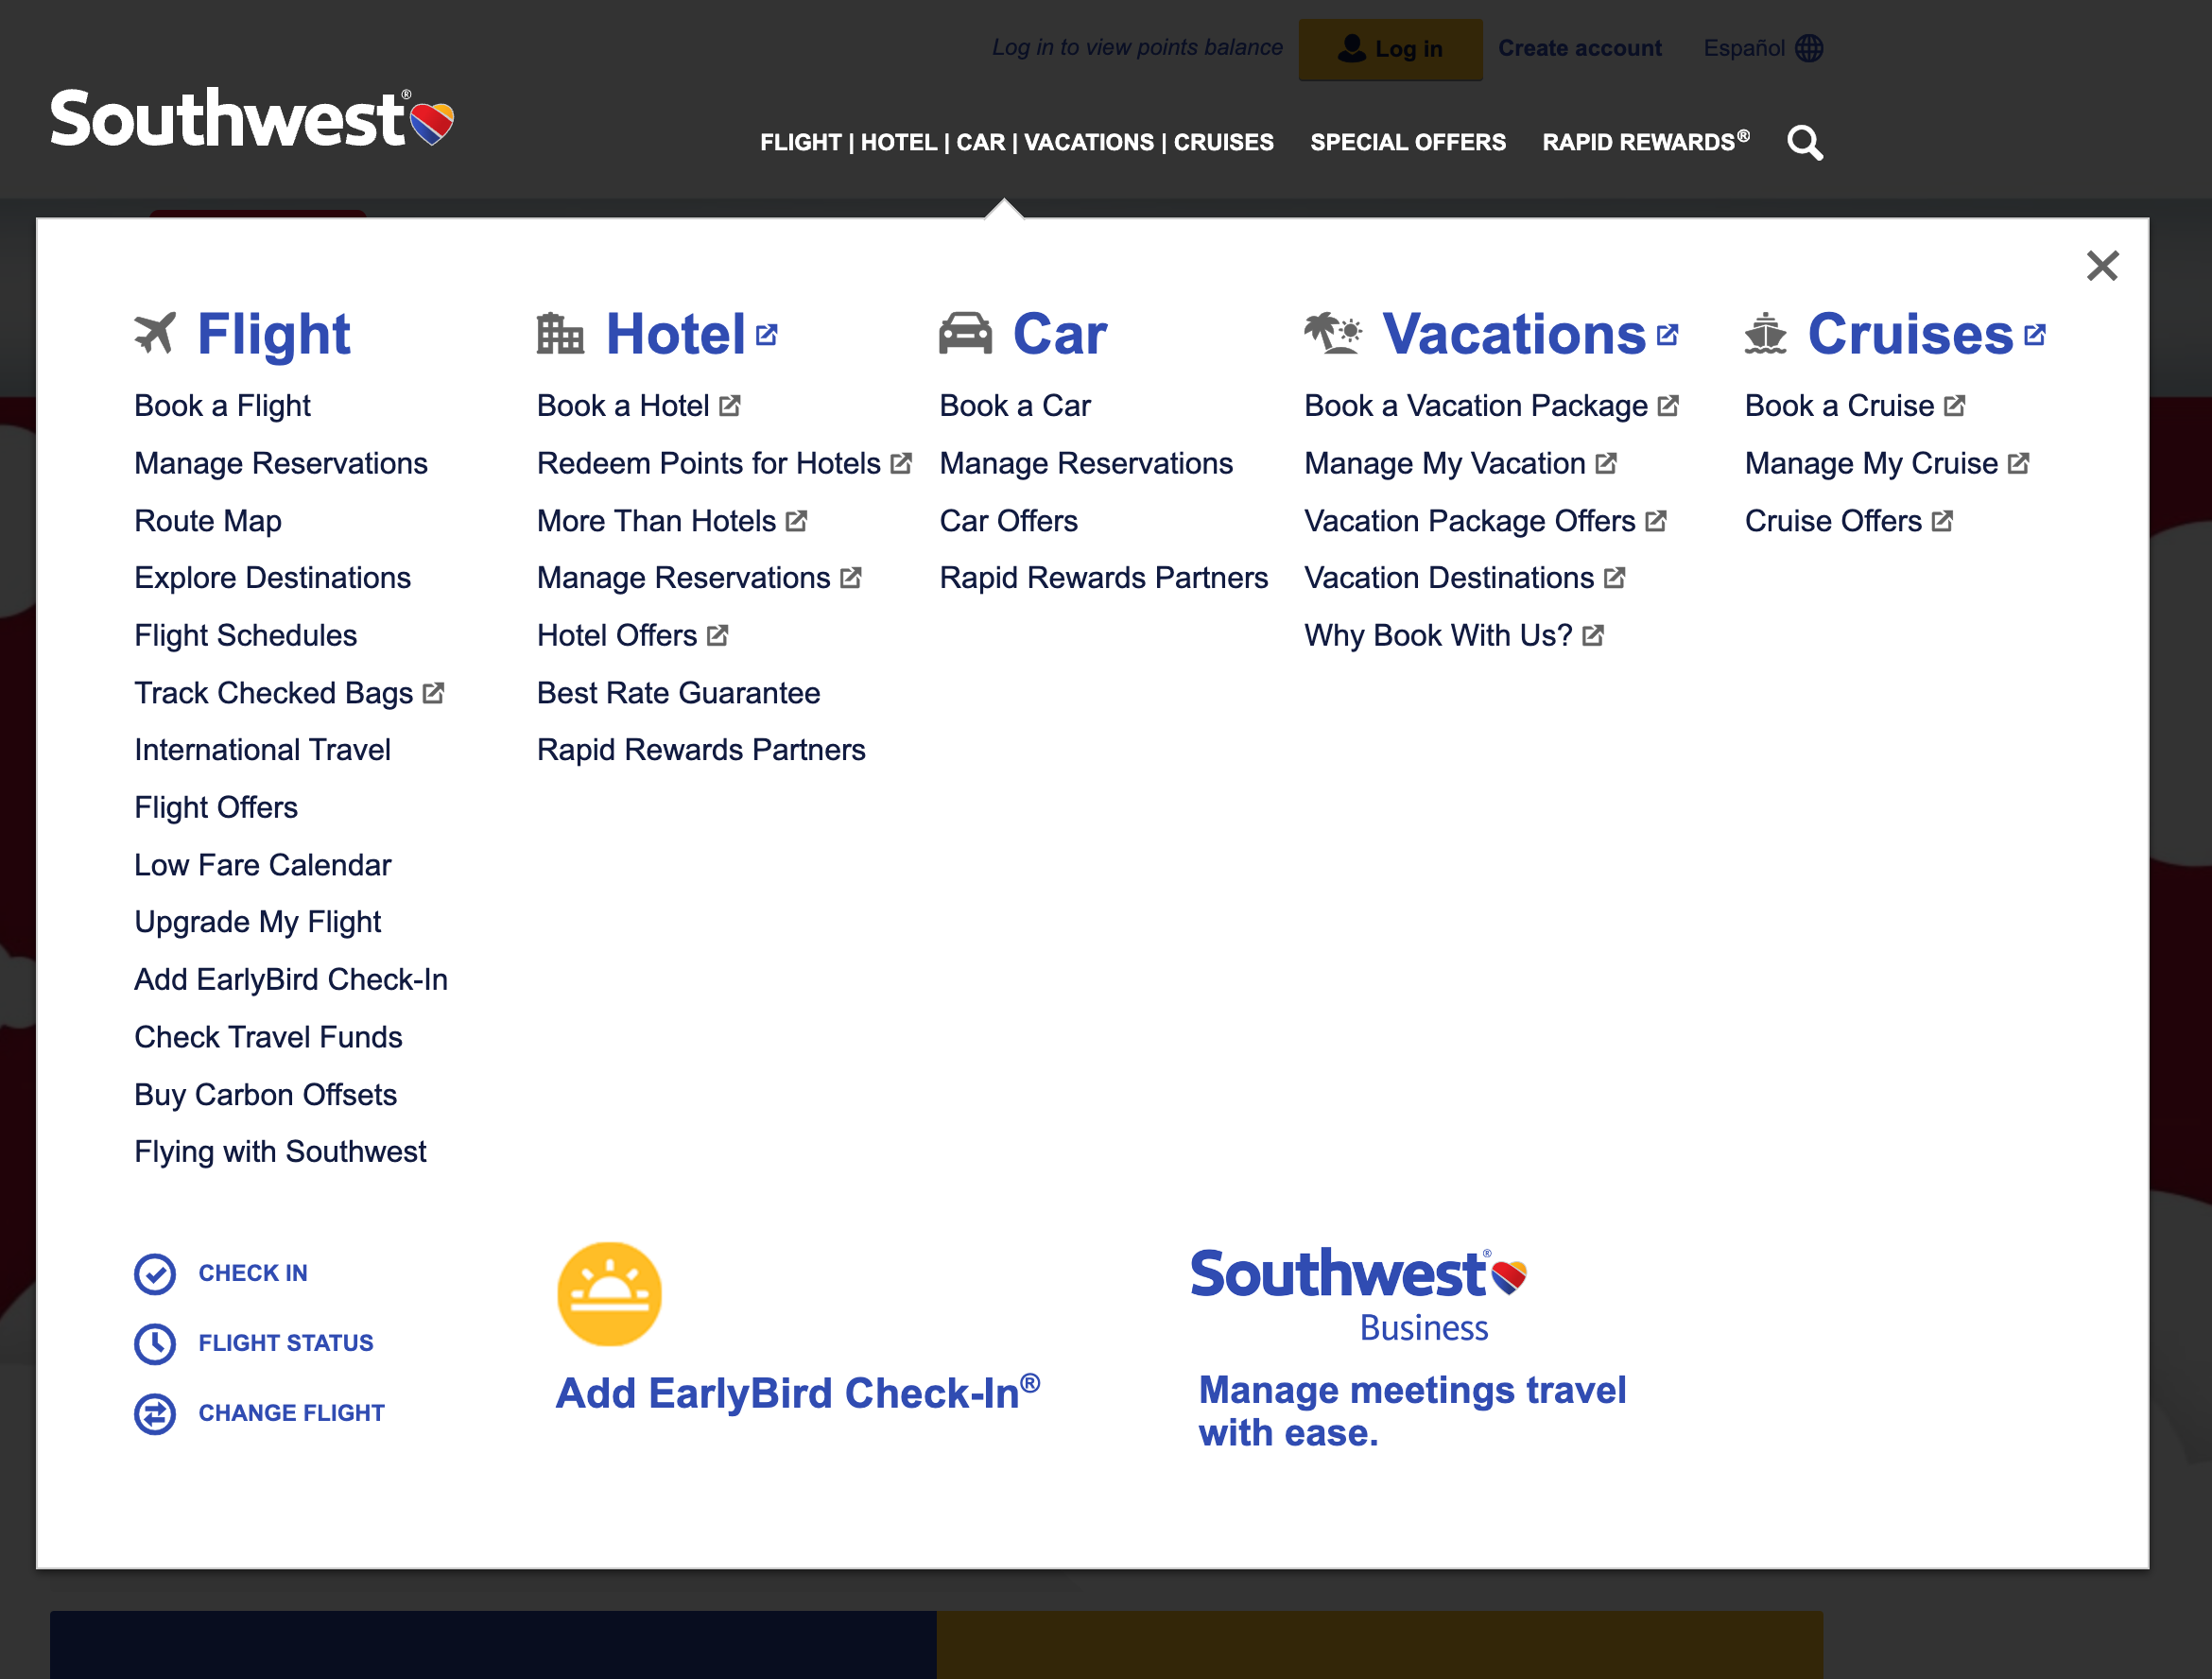Click the Flight Status clock icon
Viewport: 2212px width, 1679px height.
point(155,1343)
